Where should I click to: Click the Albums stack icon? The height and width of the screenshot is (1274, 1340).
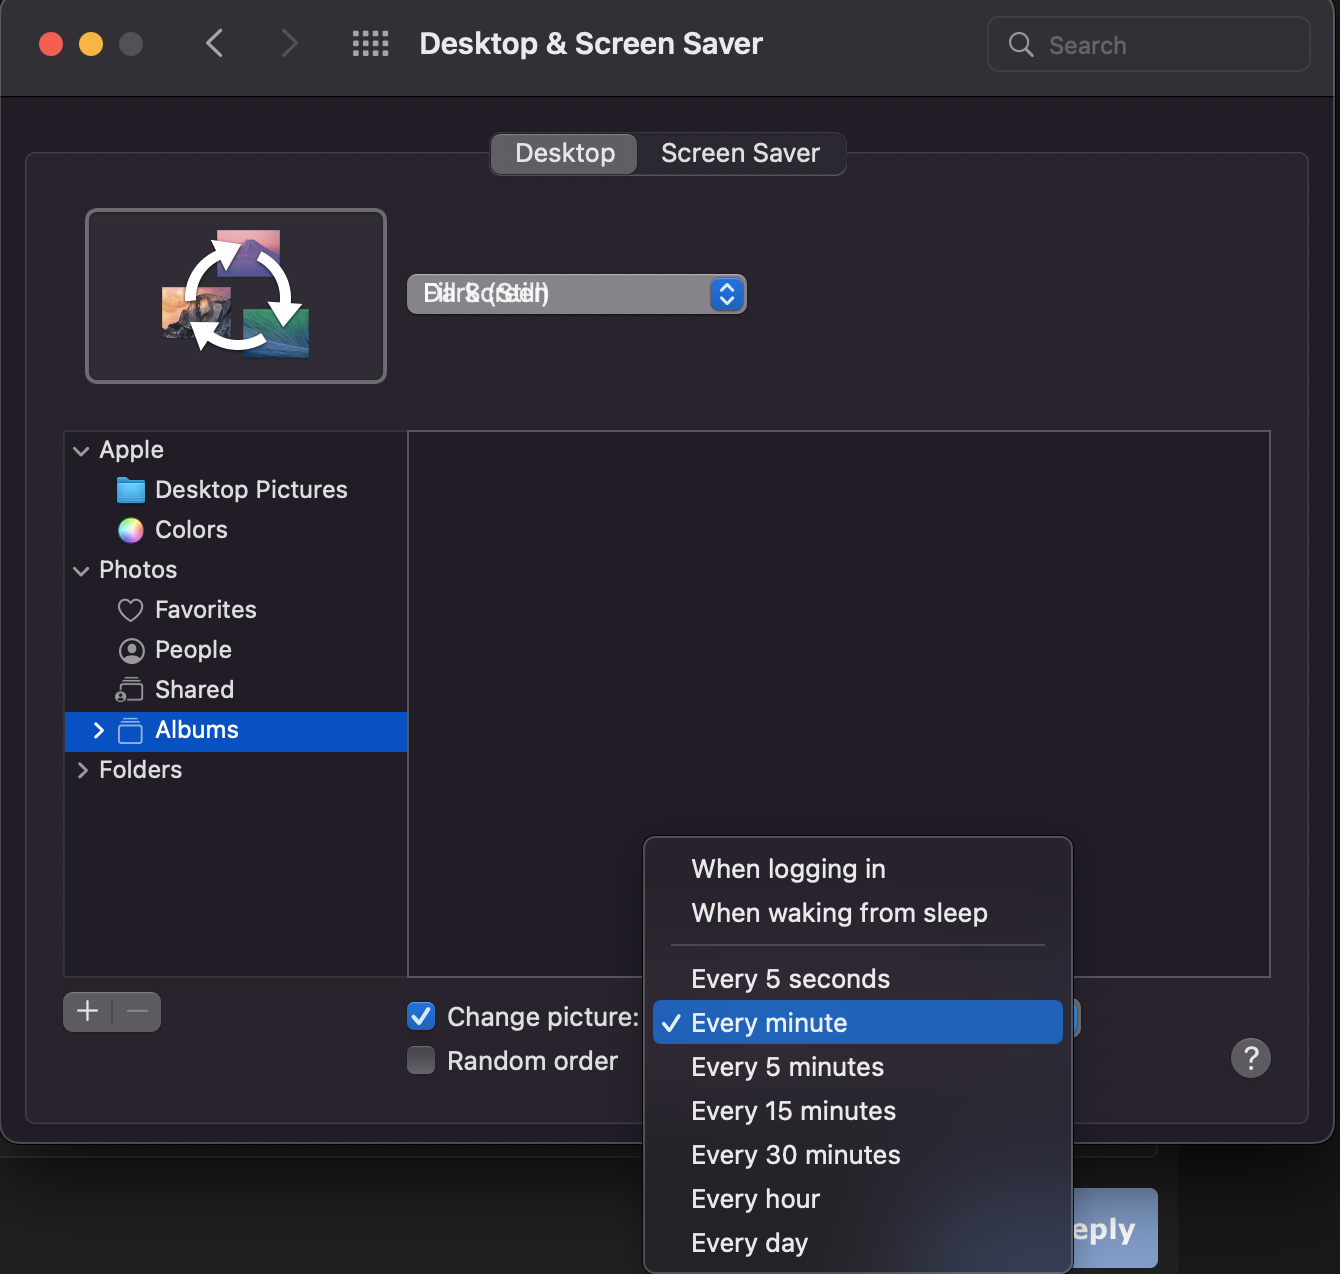point(131,731)
